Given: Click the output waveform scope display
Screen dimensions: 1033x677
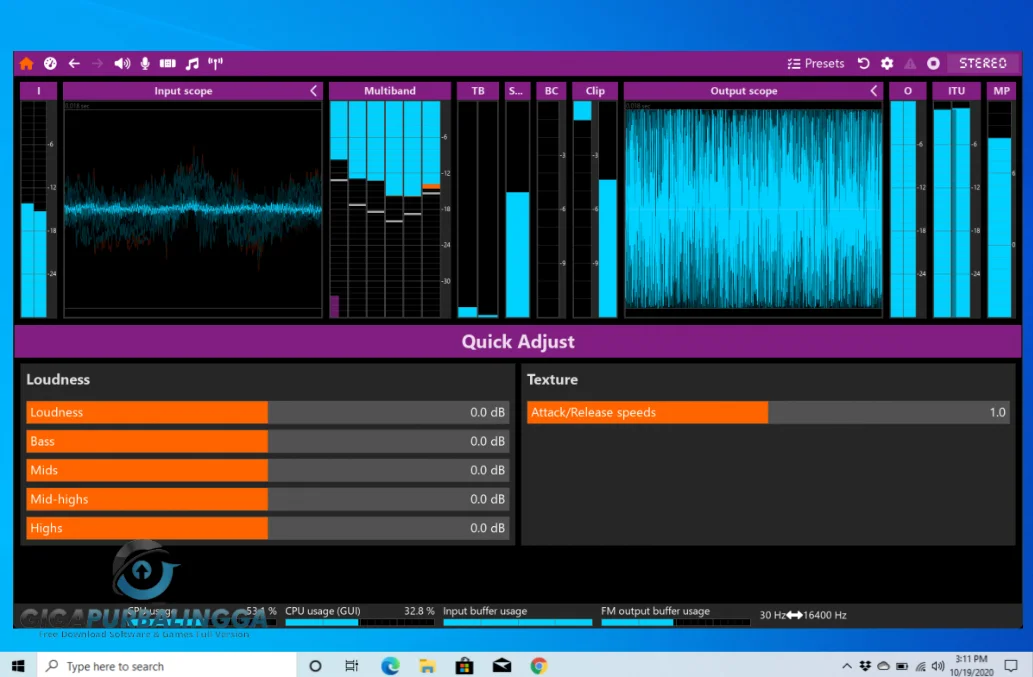Looking at the screenshot, I should tap(754, 209).
